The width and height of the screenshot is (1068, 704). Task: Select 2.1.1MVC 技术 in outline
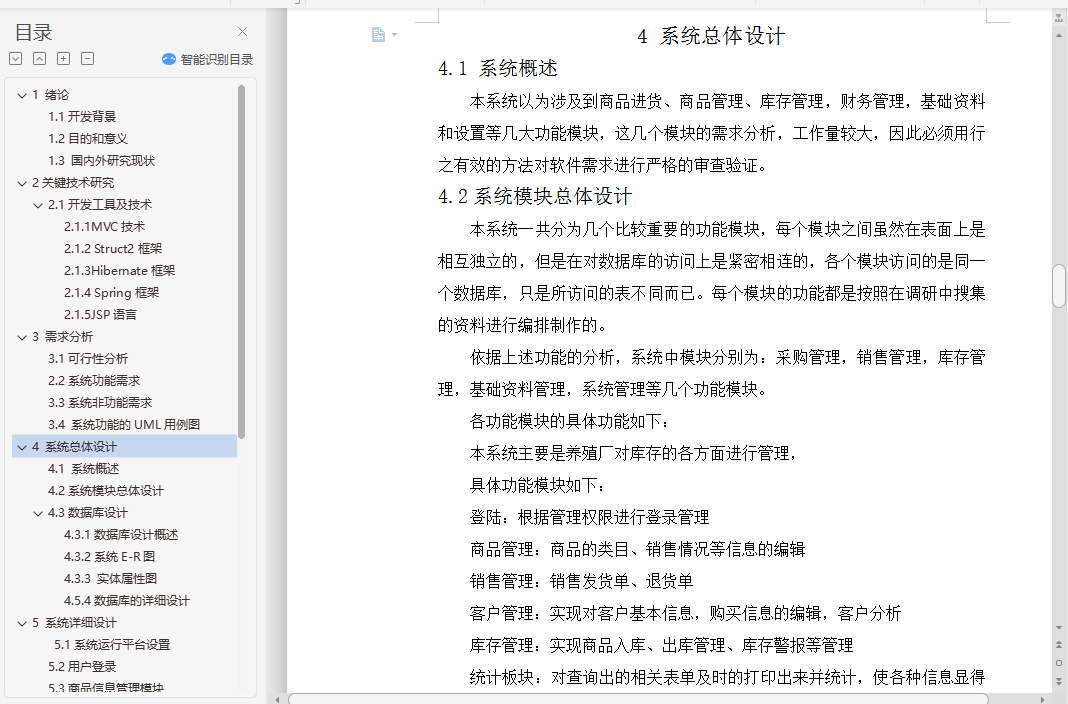104,227
